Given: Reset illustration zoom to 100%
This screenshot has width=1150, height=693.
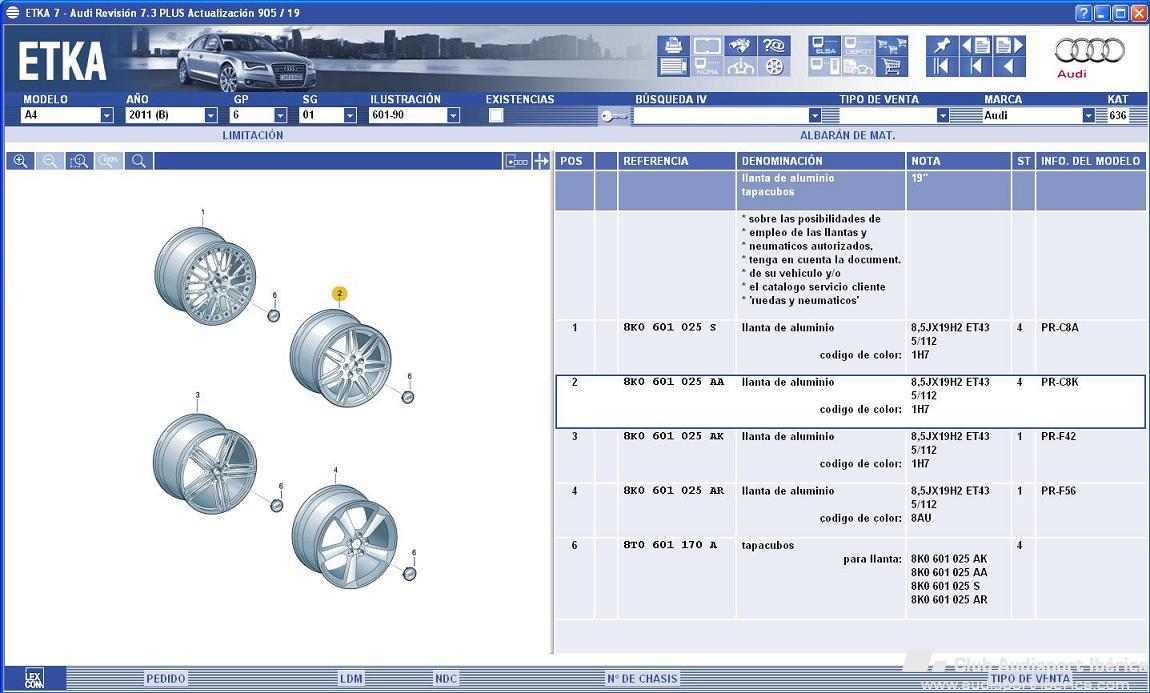Looking at the screenshot, I should tap(109, 161).
